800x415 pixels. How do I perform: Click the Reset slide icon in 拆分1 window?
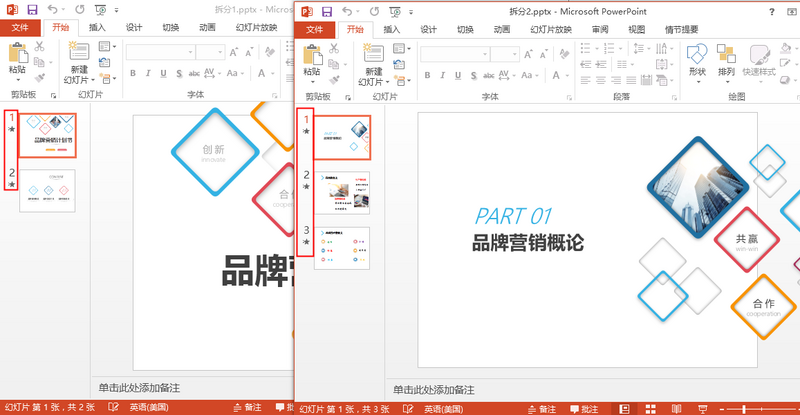tap(105, 62)
